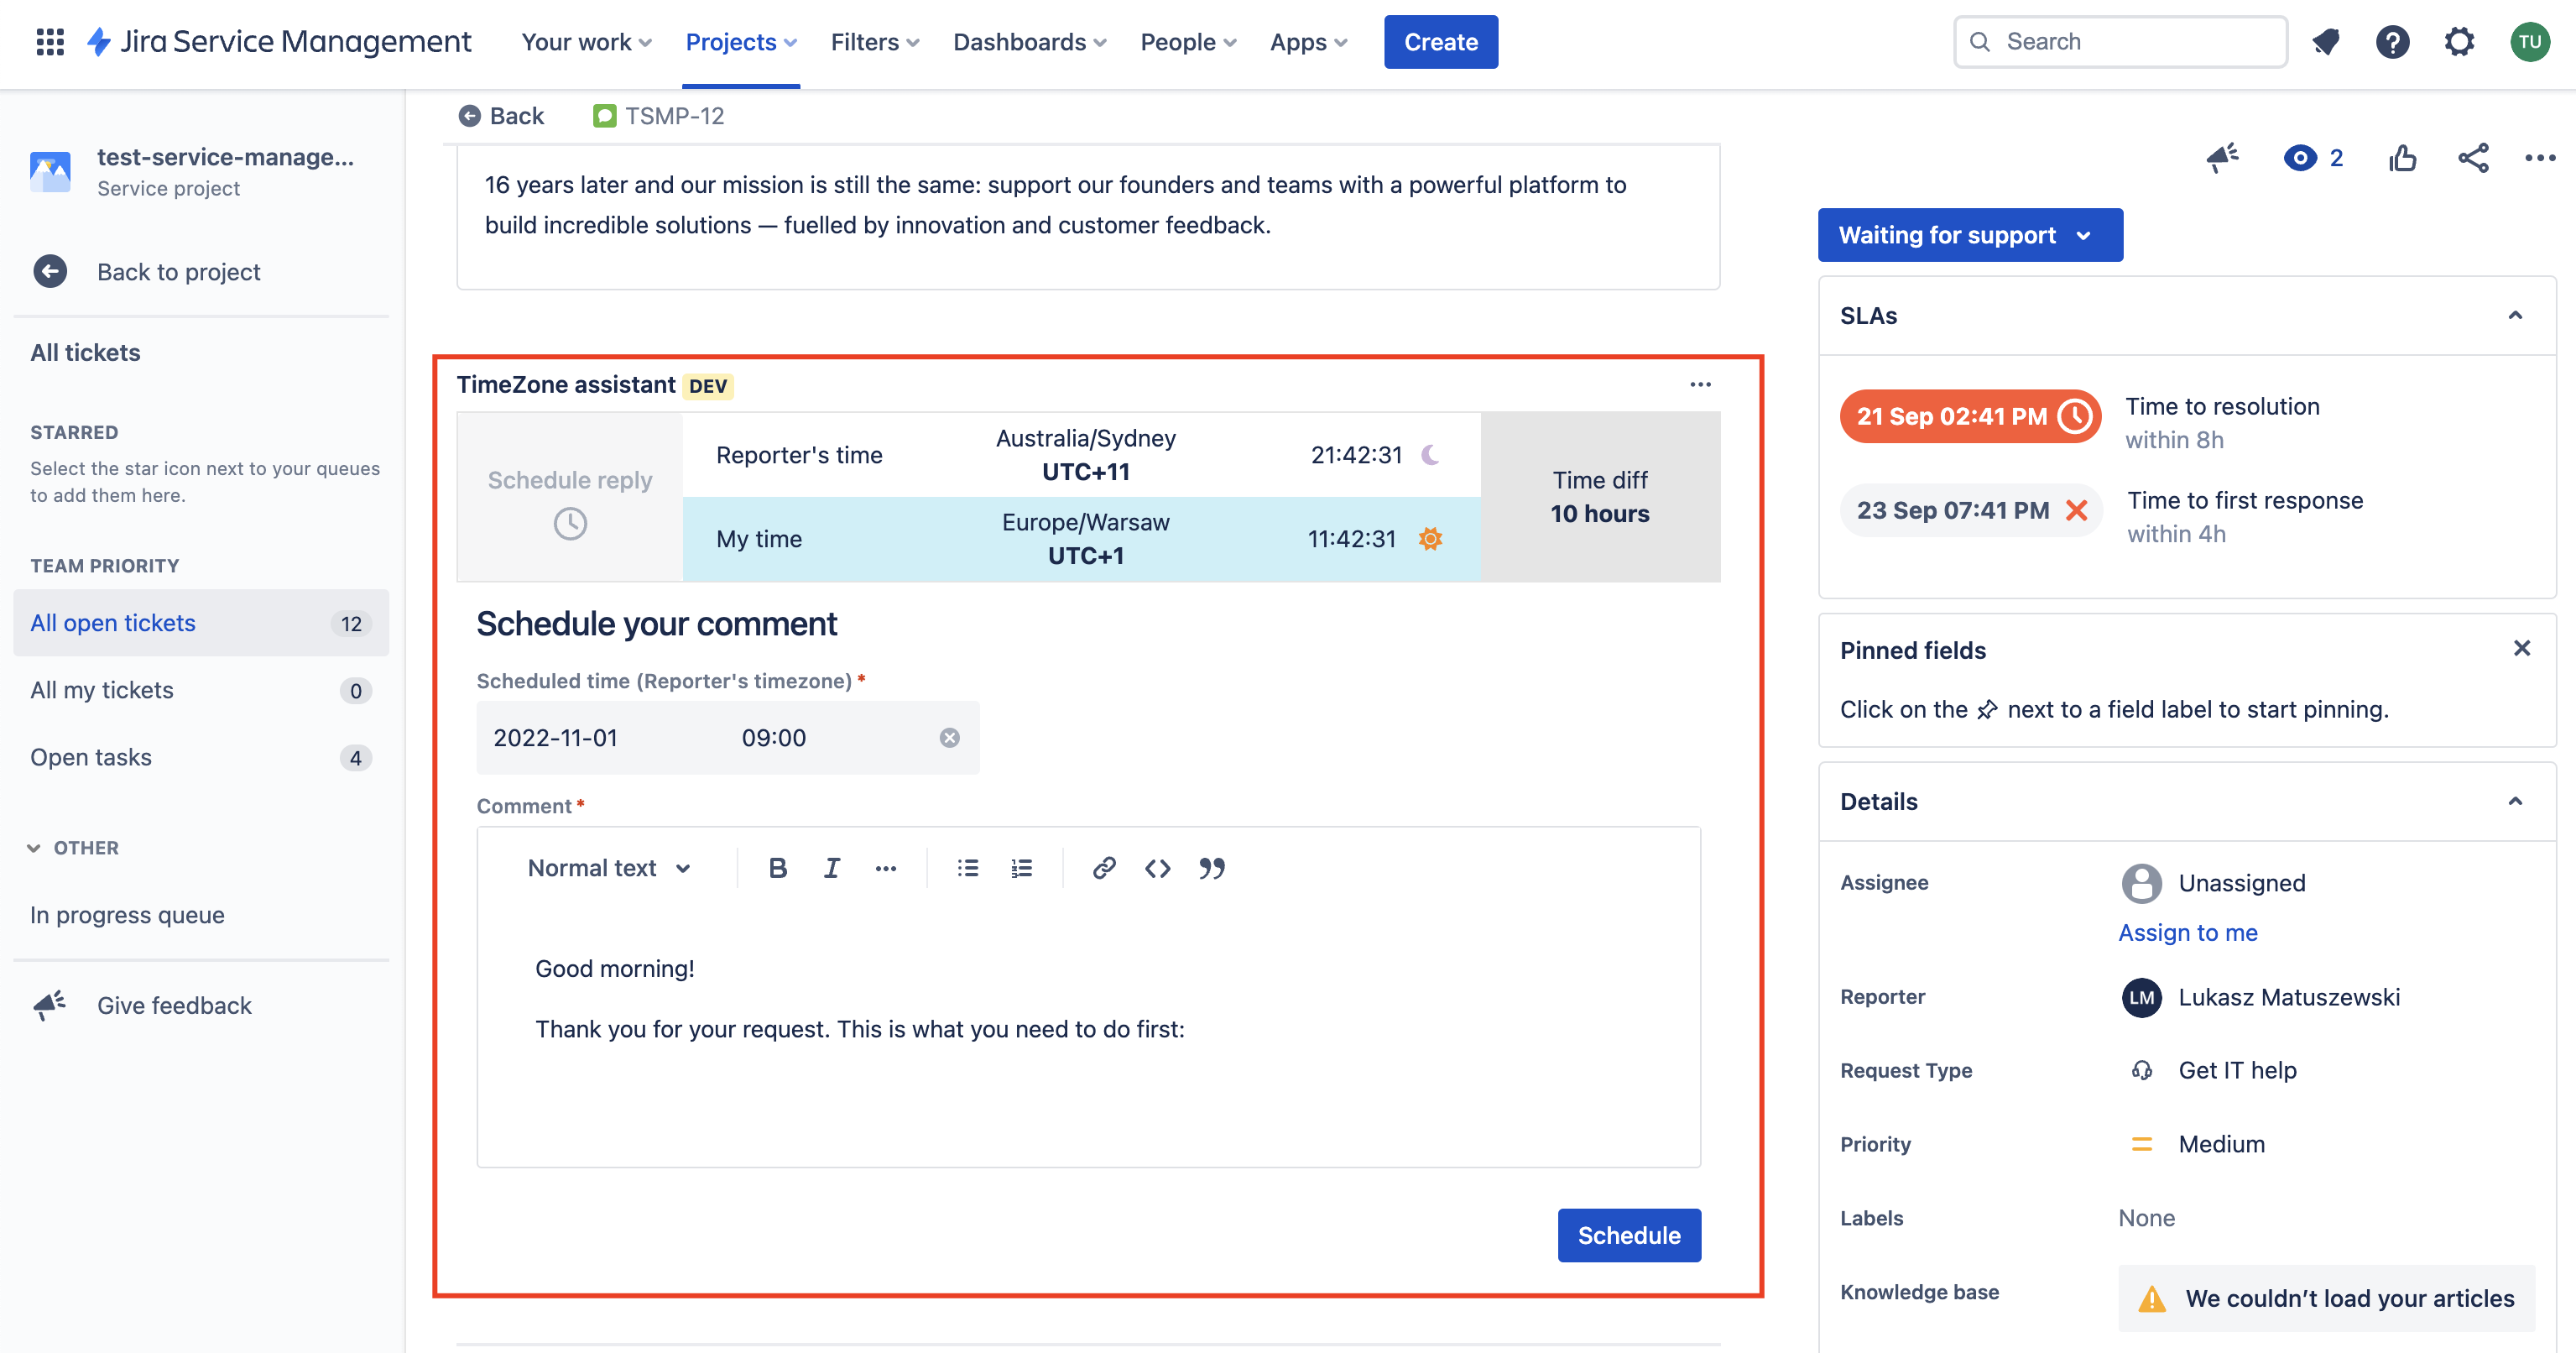Insert a numbered list in comment
Image resolution: width=2576 pixels, height=1353 pixels.
pyautogui.click(x=1021, y=868)
